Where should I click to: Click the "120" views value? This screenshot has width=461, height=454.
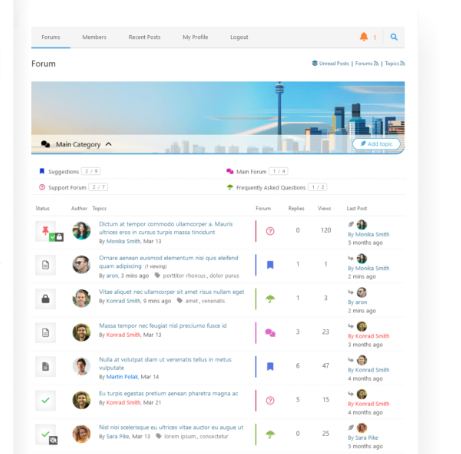pos(326,230)
